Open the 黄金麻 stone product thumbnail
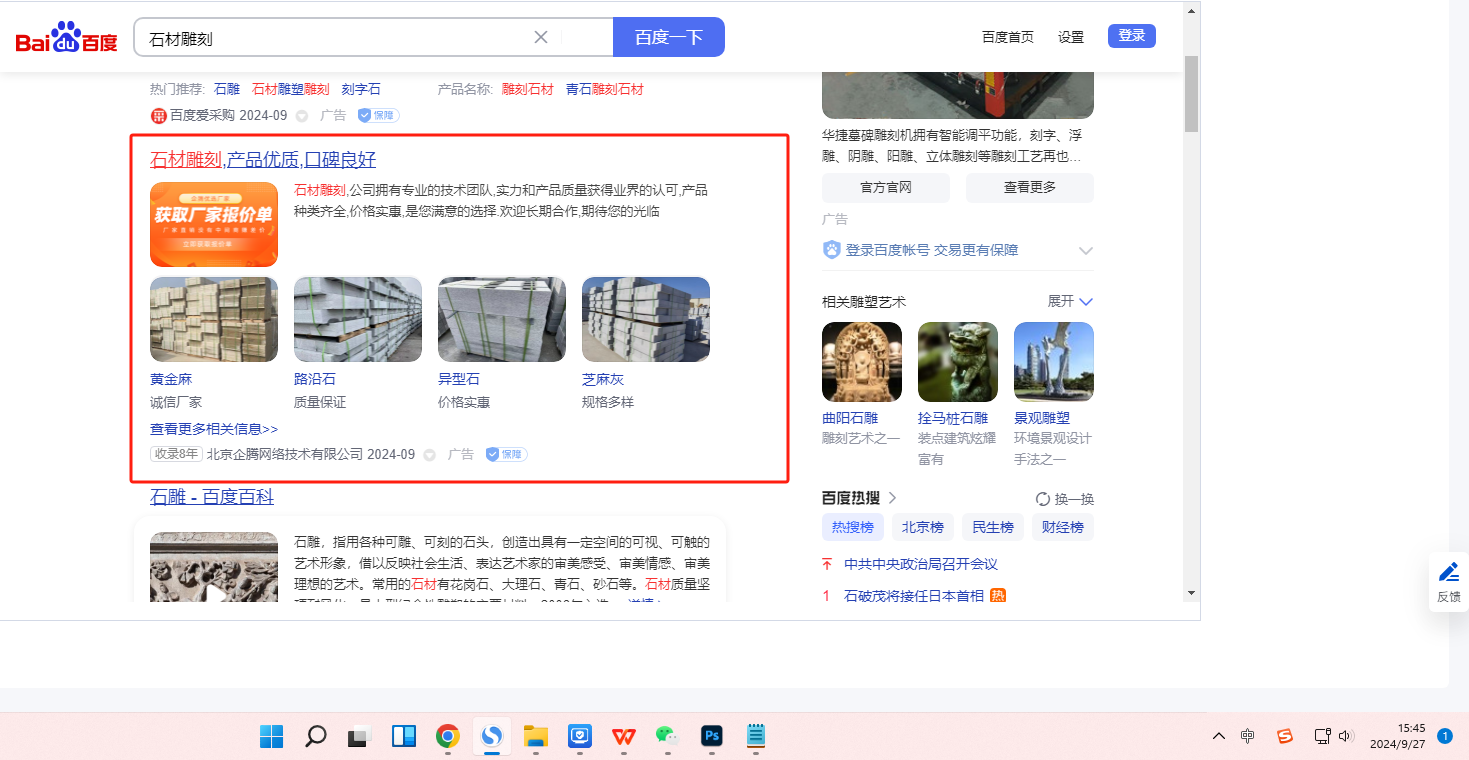This screenshot has width=1469, height=760. pos(214,320)
